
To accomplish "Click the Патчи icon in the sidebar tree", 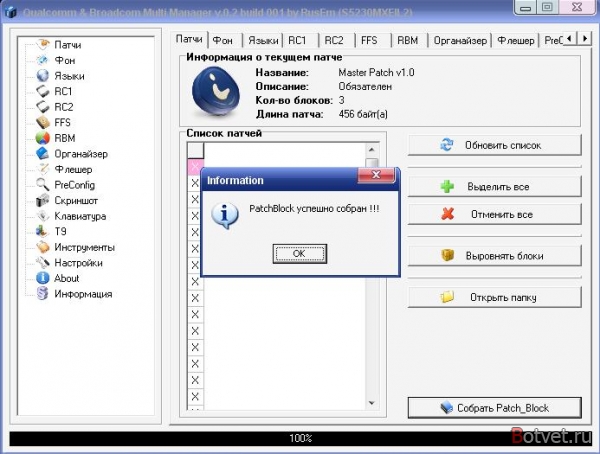I will point(43,44).
